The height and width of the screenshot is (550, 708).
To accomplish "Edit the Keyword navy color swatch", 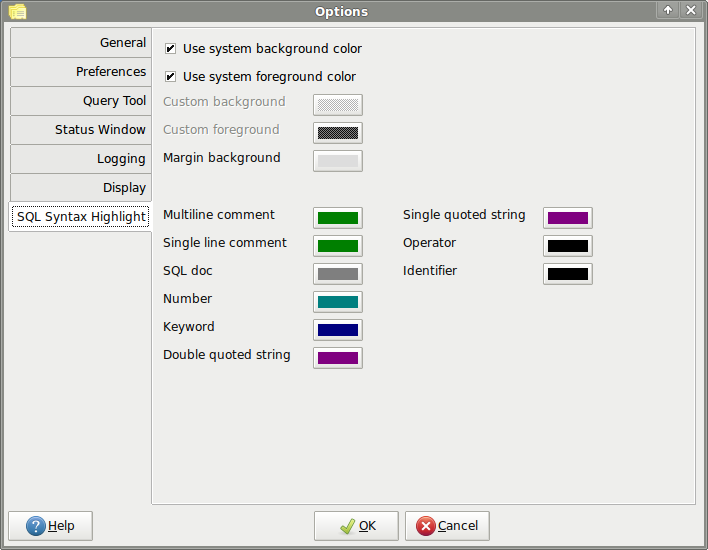I will 338,330.
